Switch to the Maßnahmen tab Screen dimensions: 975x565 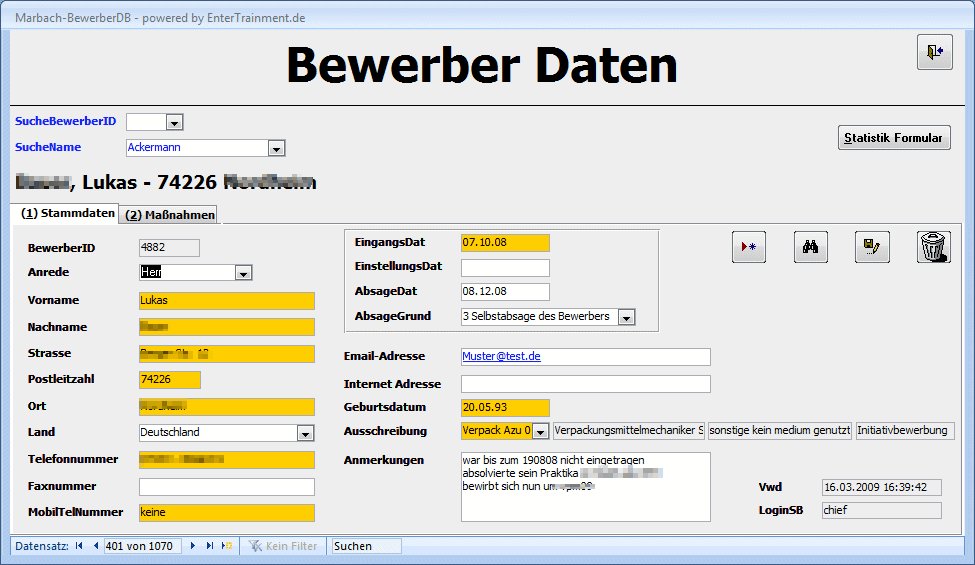167,214
